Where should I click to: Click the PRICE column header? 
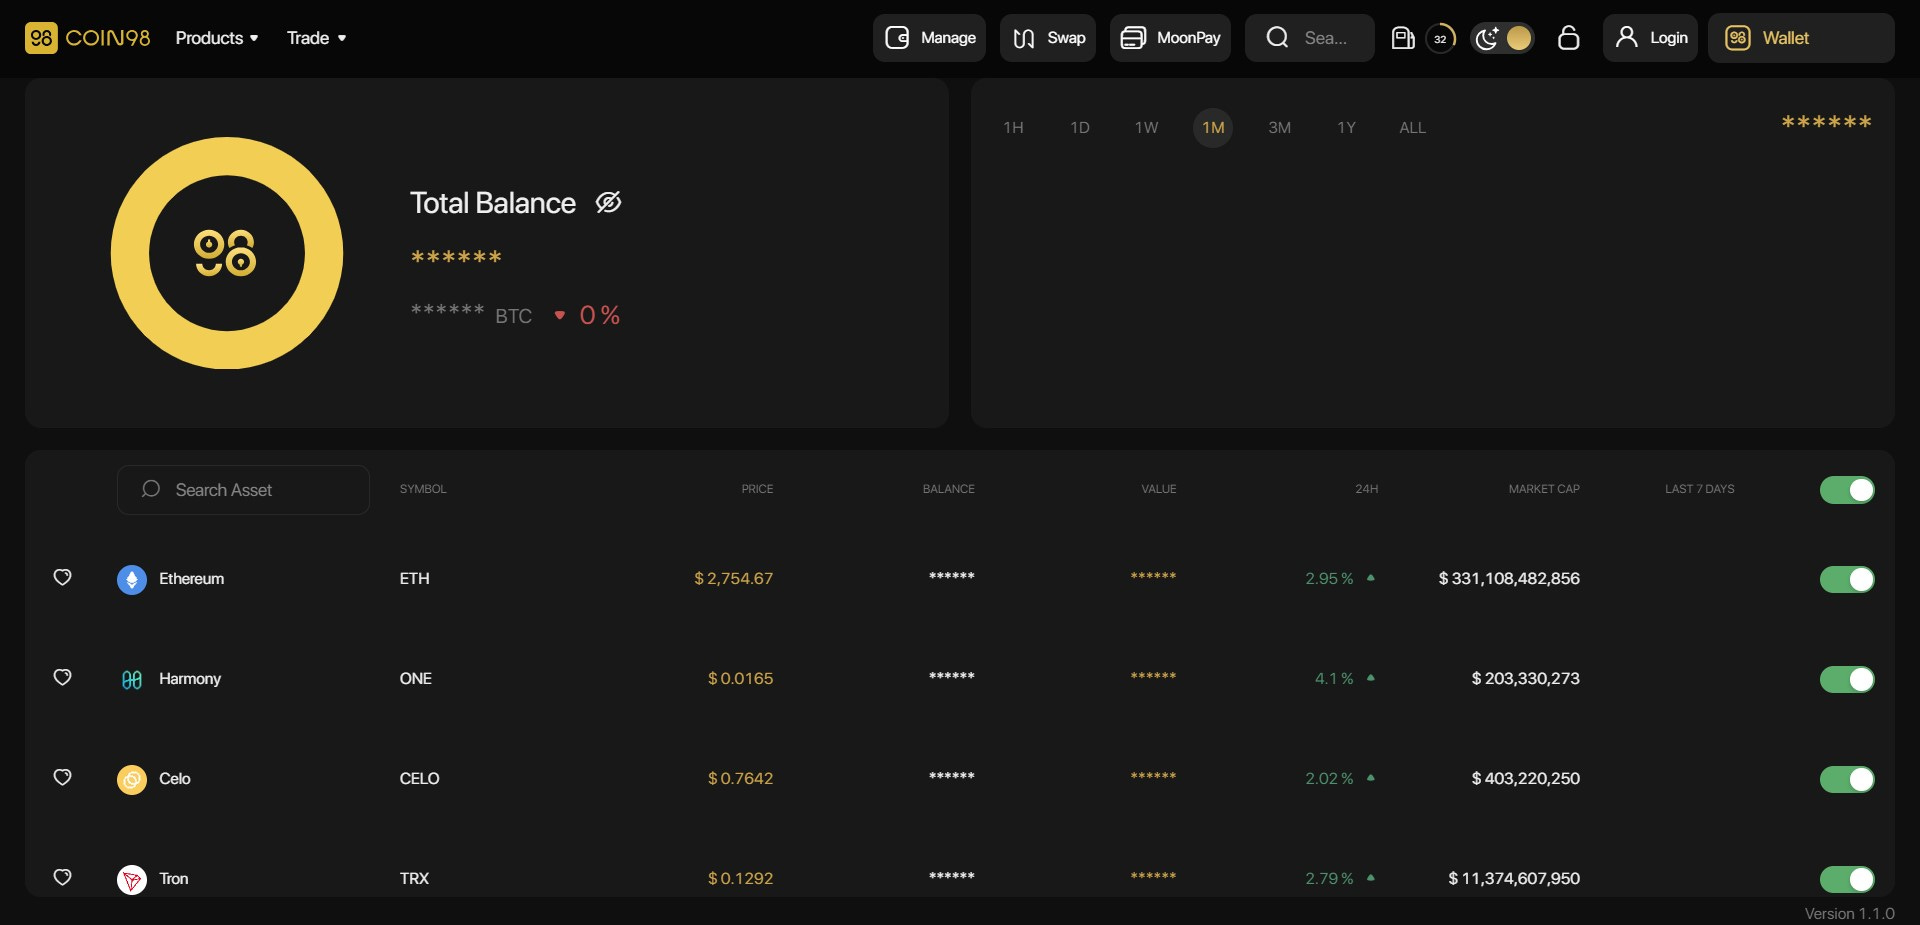click(757, 489)
